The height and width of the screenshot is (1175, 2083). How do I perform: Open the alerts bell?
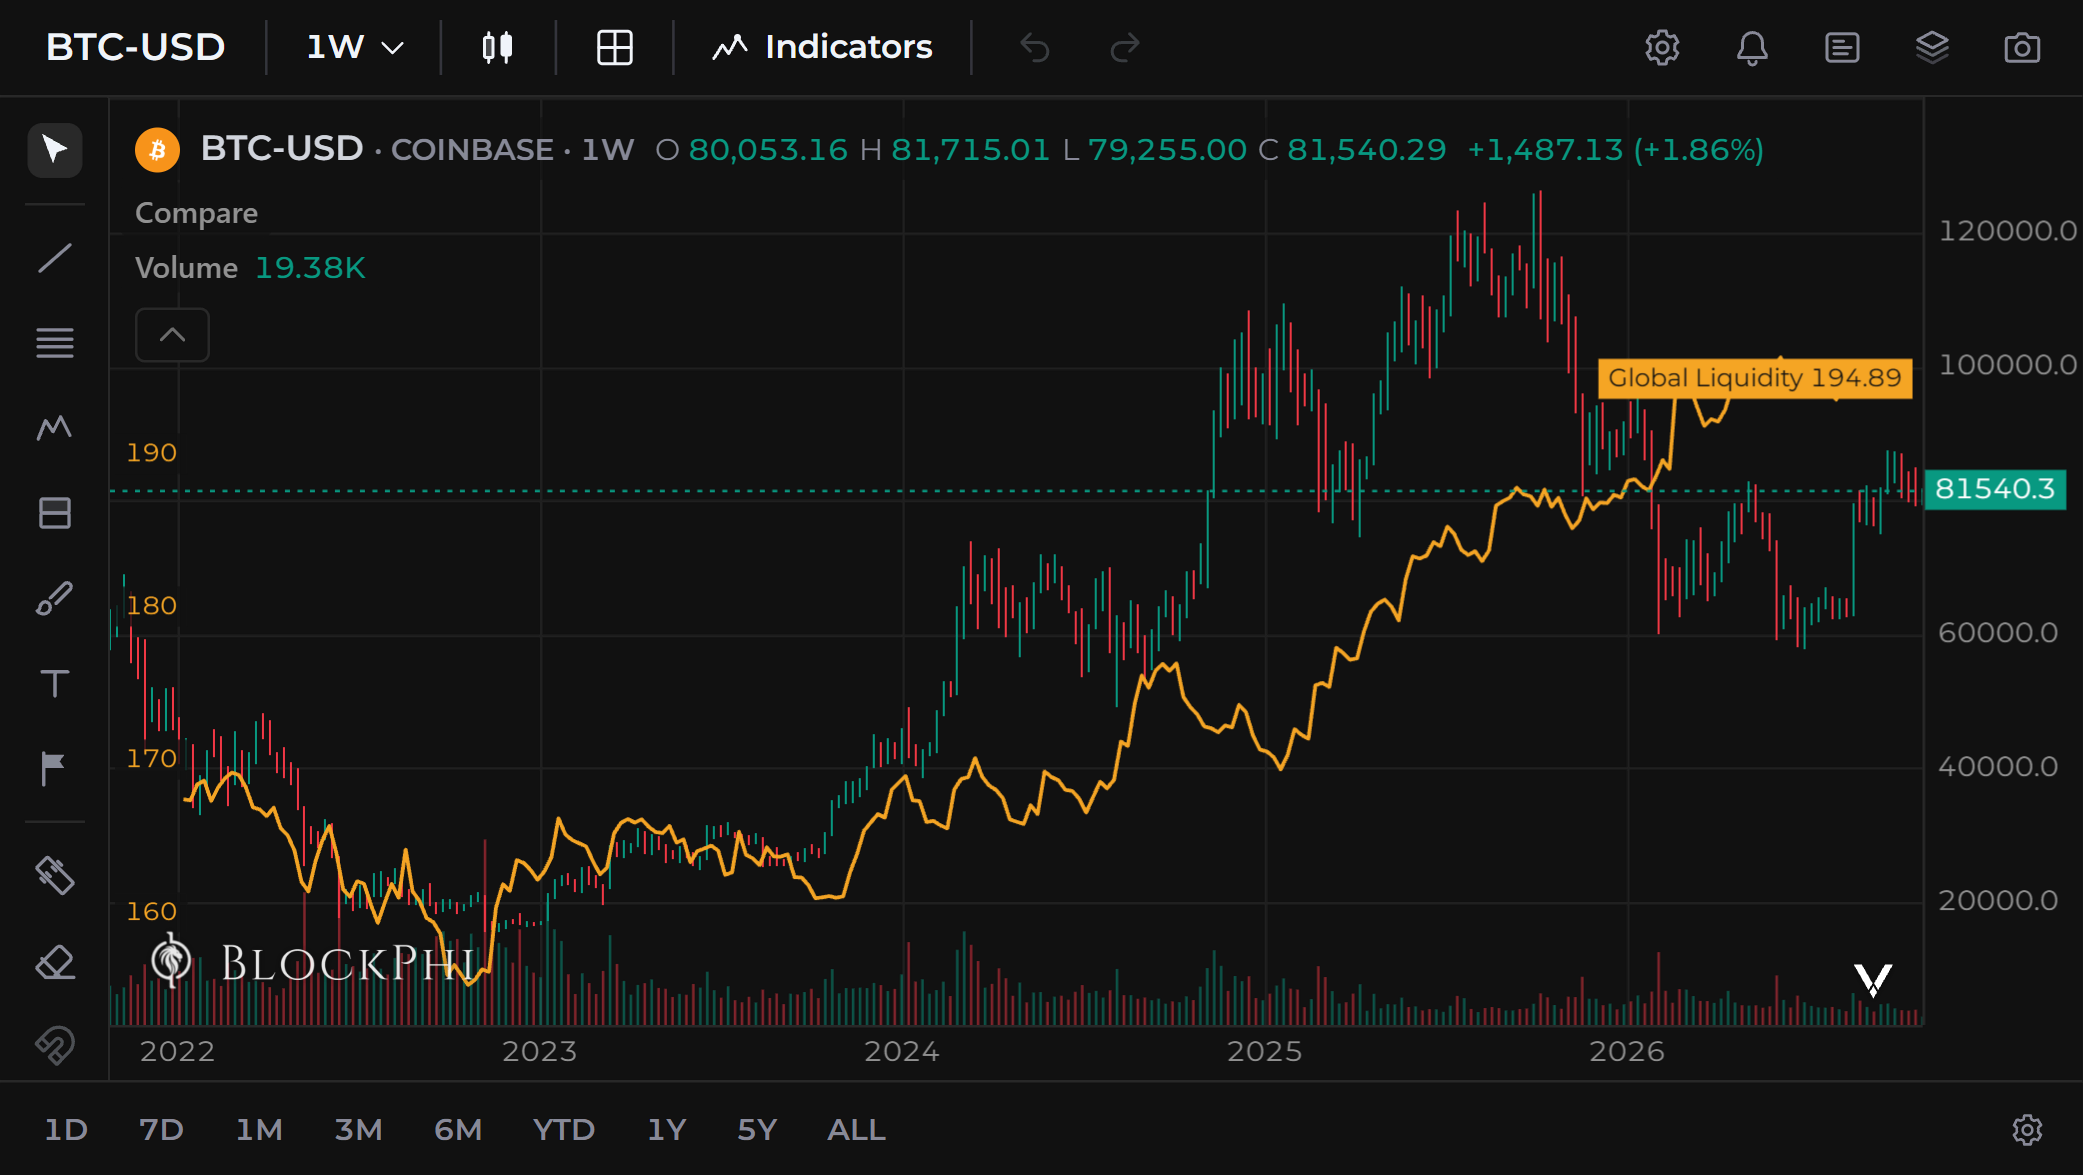tap(1752, 47)
